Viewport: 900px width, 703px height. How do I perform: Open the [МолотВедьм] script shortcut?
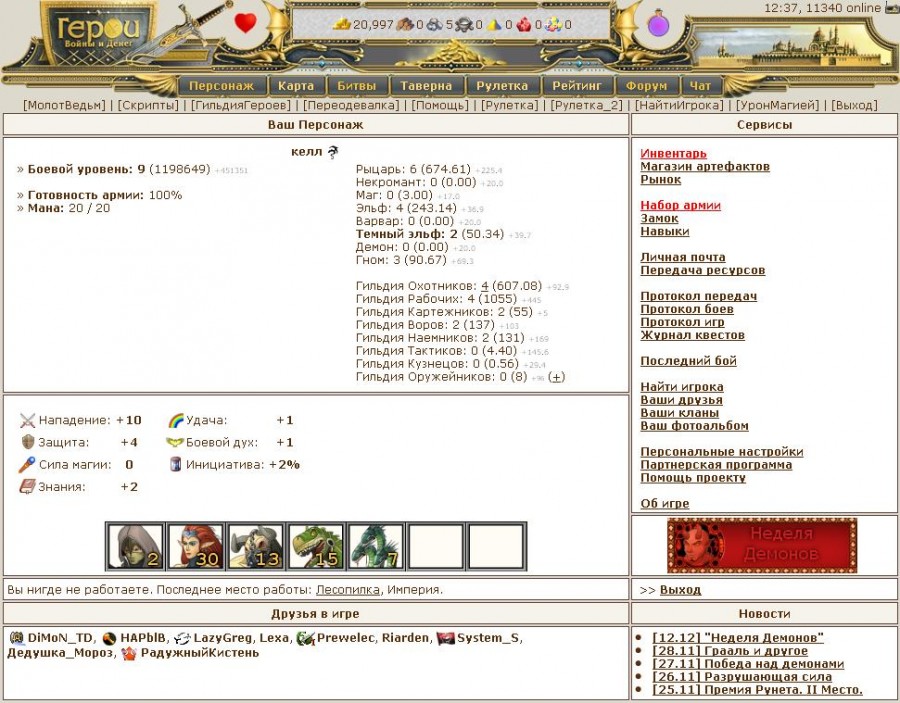tap(66, 105)
